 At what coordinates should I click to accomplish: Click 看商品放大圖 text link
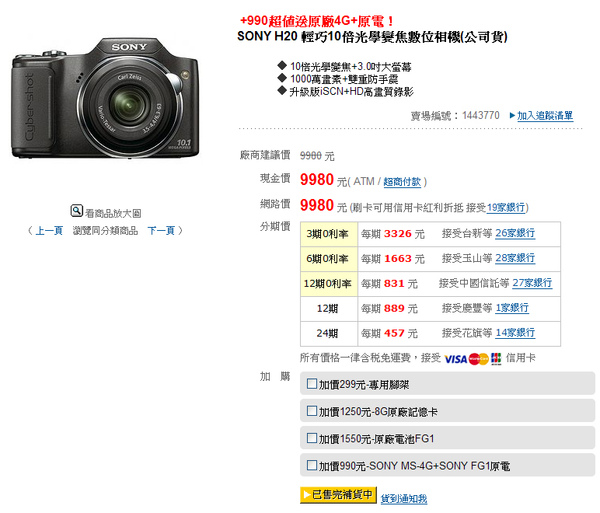[x=113, y=213]
